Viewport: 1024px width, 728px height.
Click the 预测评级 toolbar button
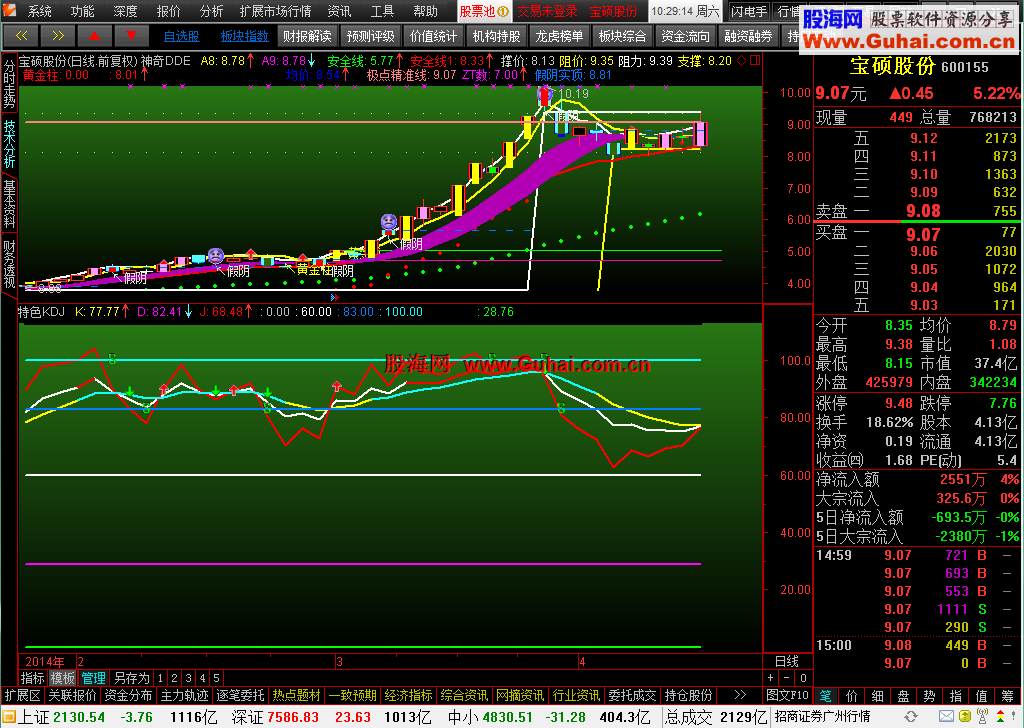370,36
